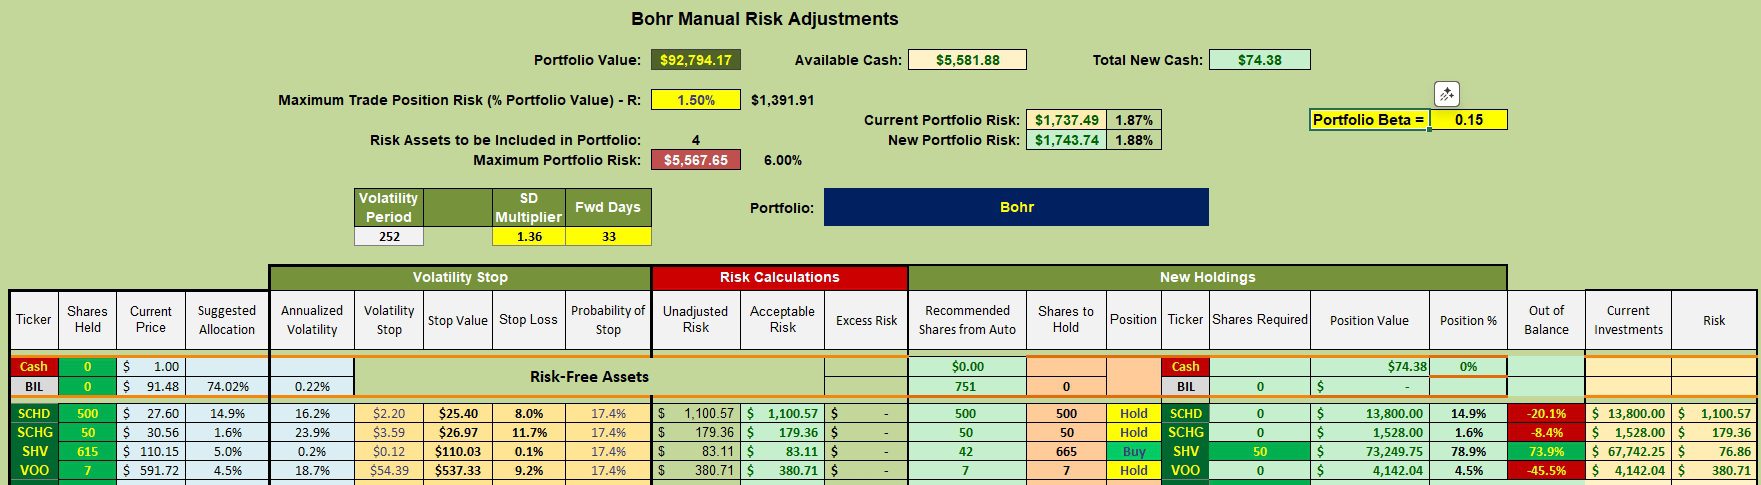Select the first-column SHV ticker cell
Viewport: 1761px width, 485px height.
click(33, 451)
